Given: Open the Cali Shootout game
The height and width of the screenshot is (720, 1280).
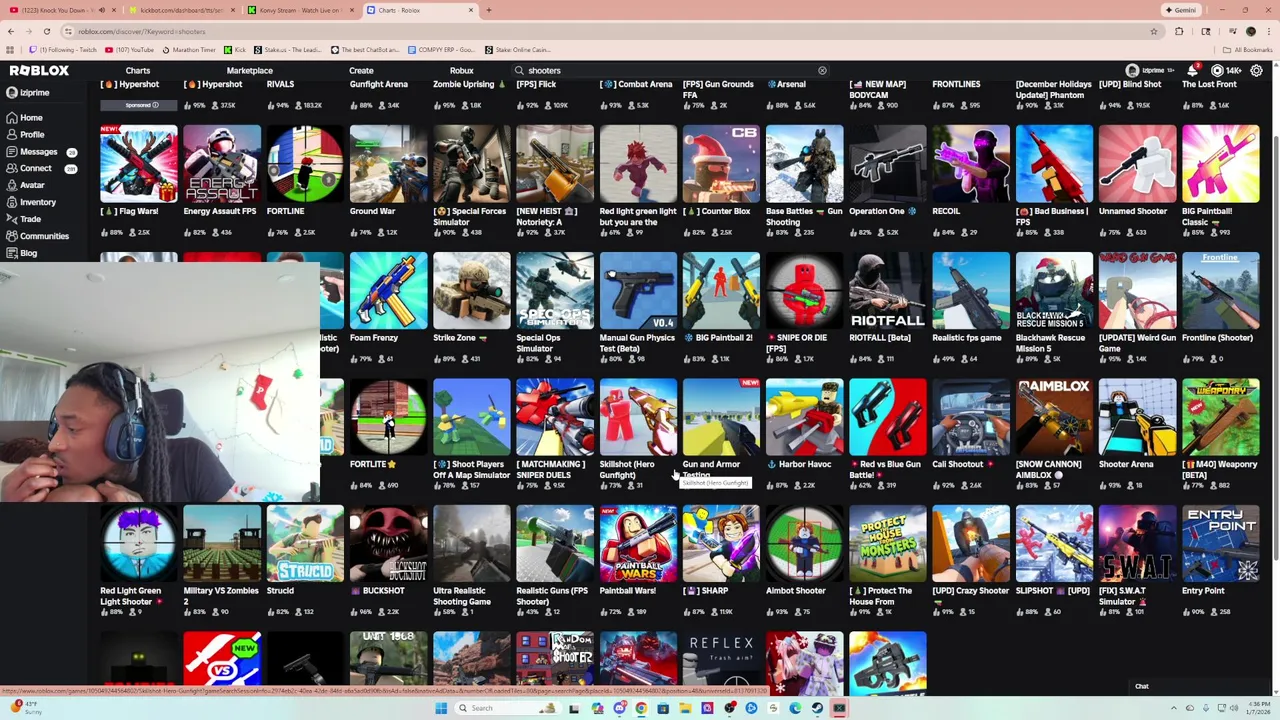Looking at the screenshot, I should click(x=970, y=417).
